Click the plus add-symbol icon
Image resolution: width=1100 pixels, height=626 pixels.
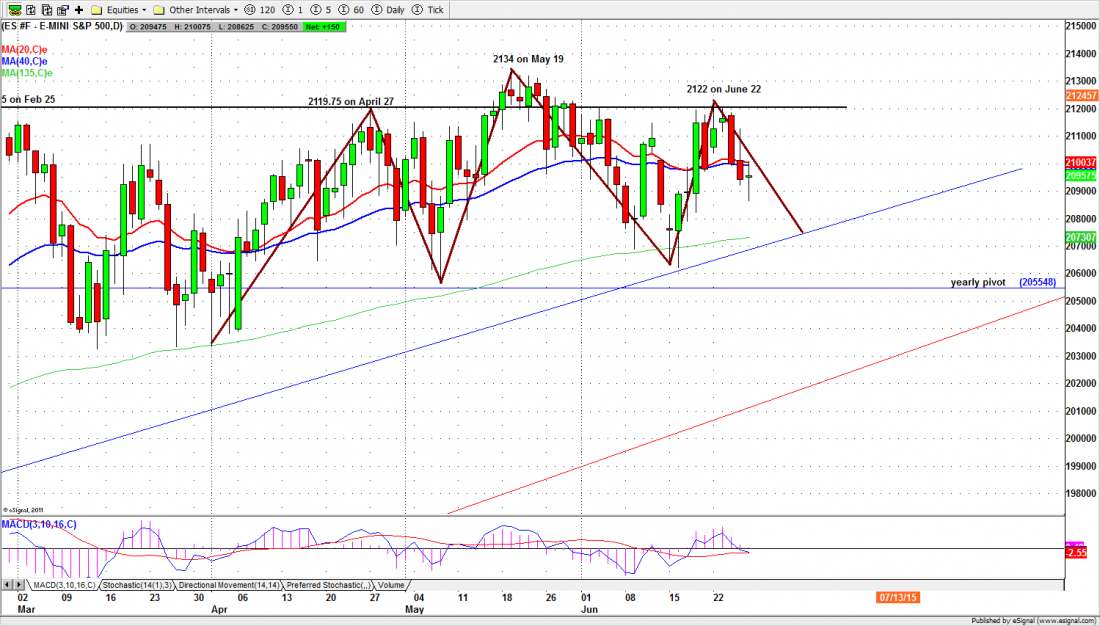click(77, 8)
